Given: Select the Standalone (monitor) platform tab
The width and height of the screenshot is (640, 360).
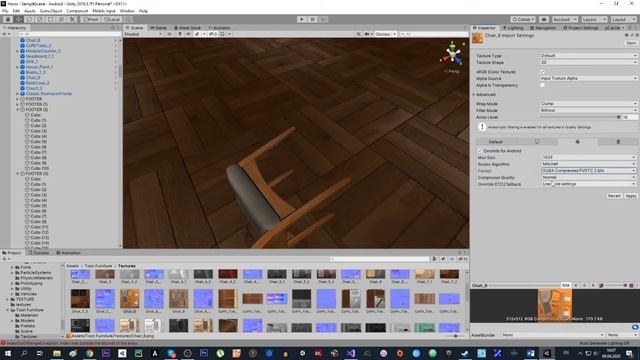Looking at the screenshot, I should [x=537, y=142].
